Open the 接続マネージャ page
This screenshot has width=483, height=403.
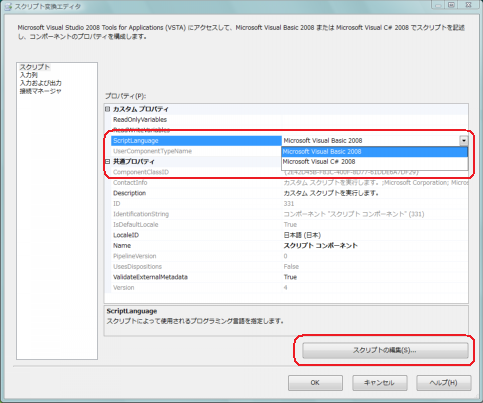pos(40,91)
